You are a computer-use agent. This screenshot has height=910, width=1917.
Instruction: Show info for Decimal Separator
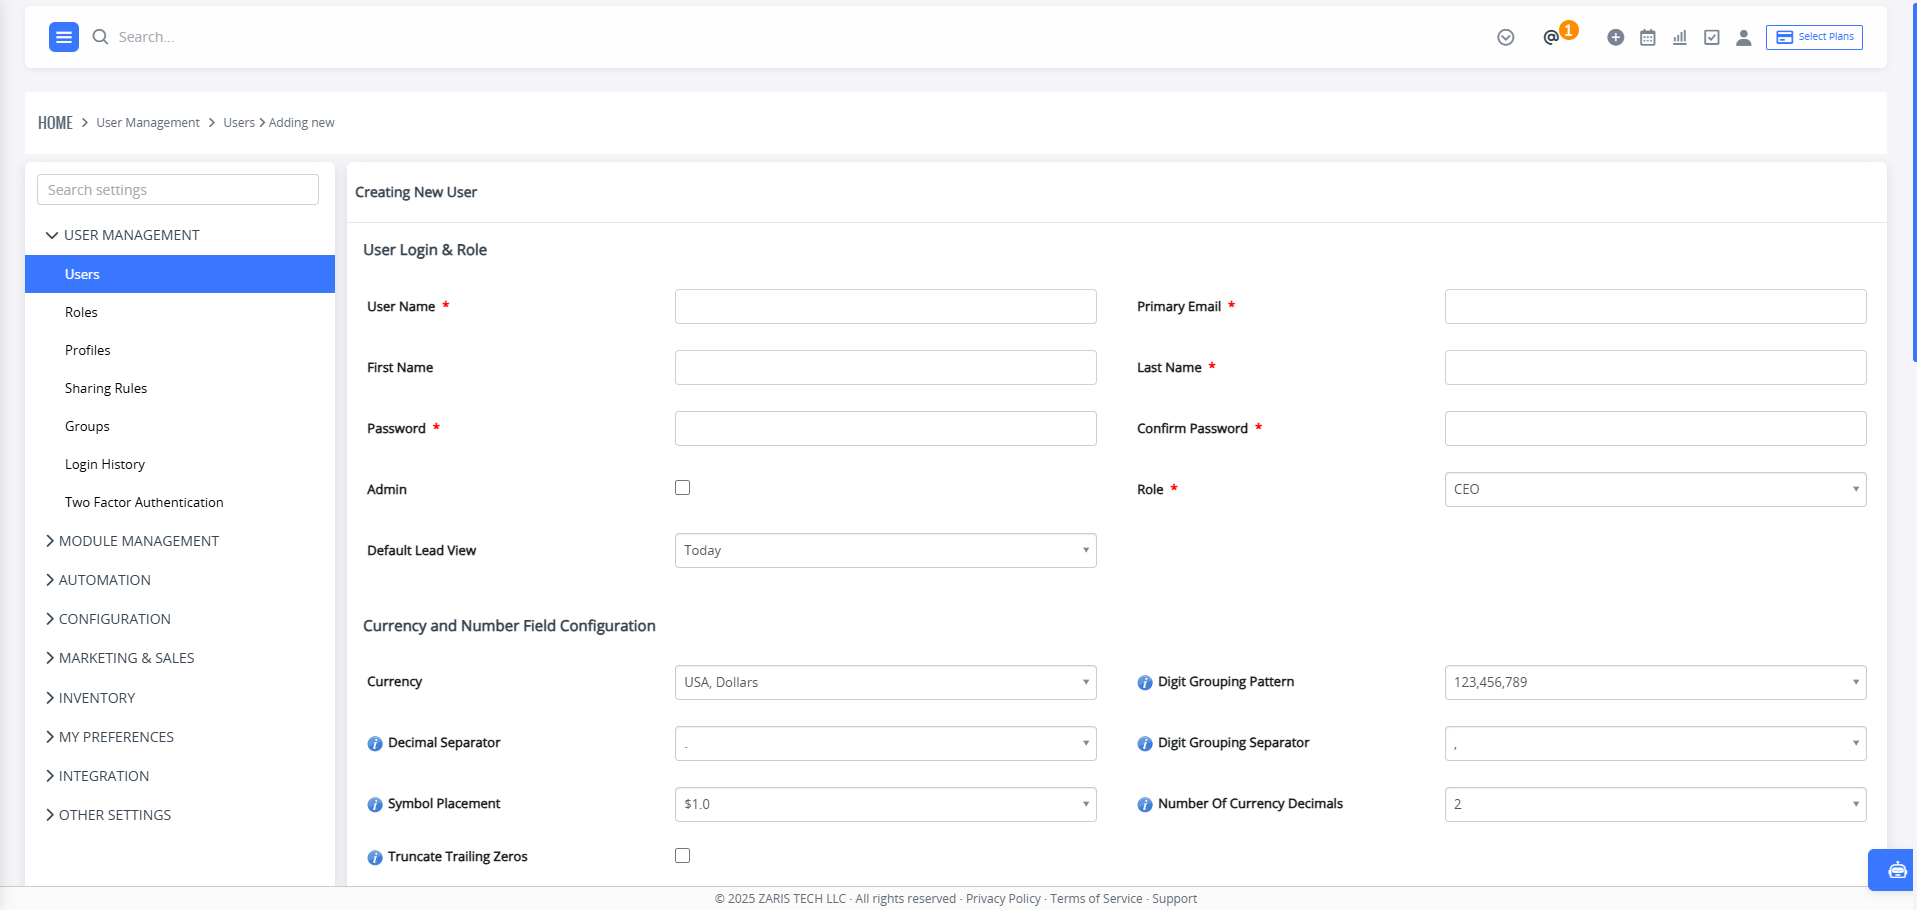click(x=375, y=744)
